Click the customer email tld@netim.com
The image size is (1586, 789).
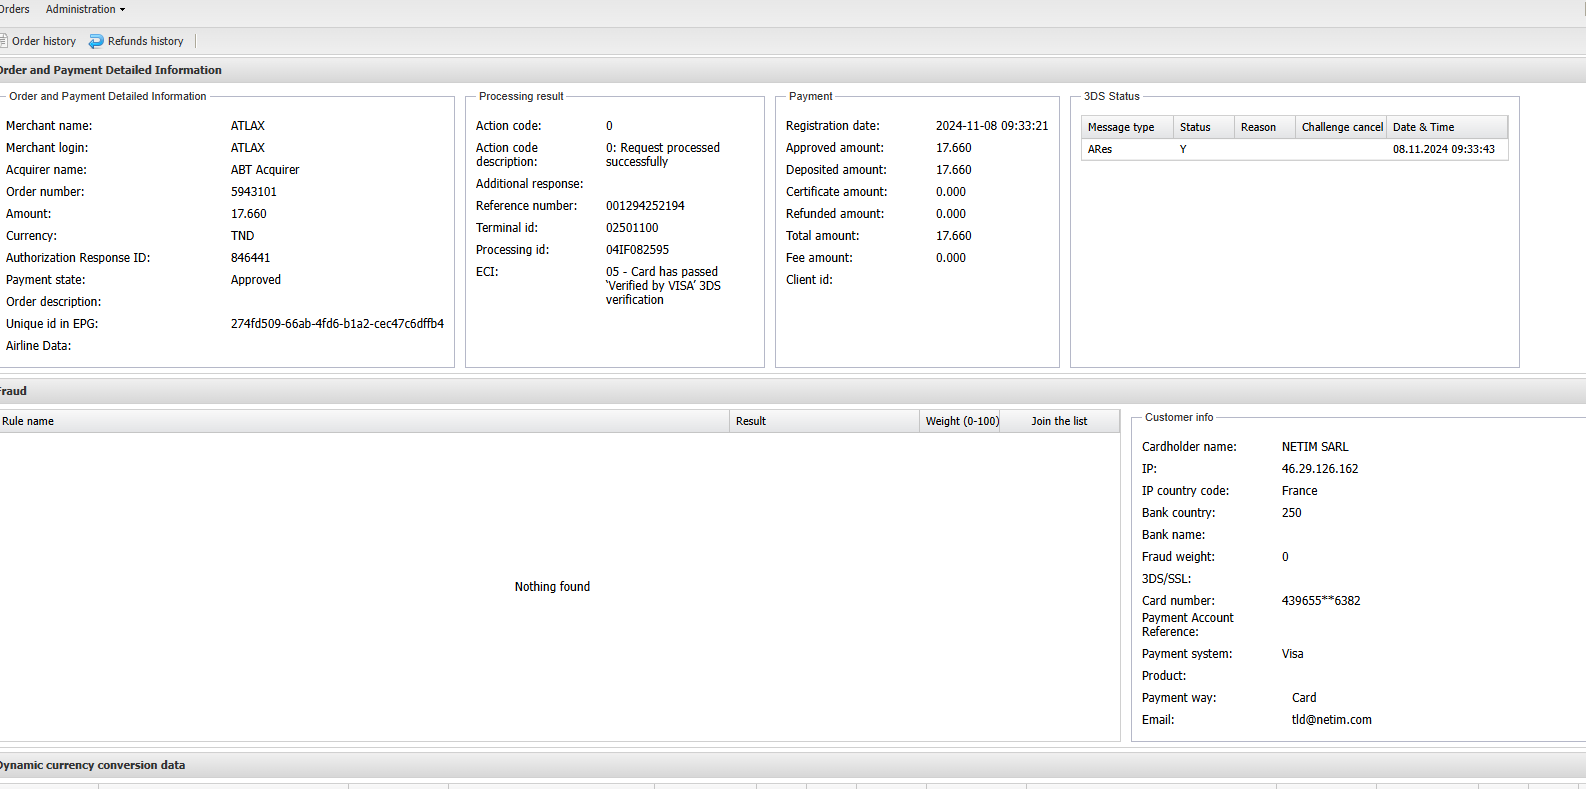[1331, 720]
